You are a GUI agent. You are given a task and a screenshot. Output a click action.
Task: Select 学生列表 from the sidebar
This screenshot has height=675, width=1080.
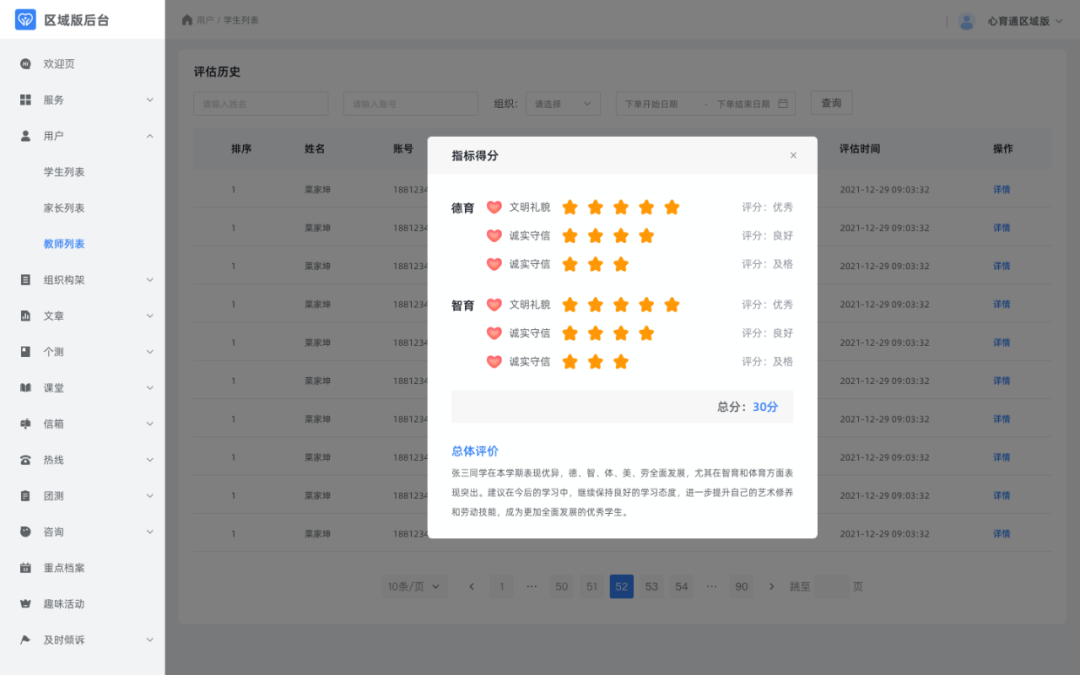point(66,171)
